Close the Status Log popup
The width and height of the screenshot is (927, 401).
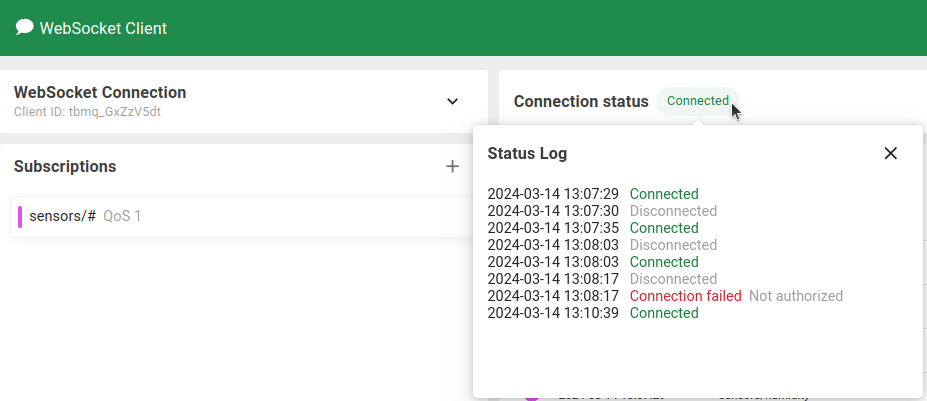[x=890, y=153]
